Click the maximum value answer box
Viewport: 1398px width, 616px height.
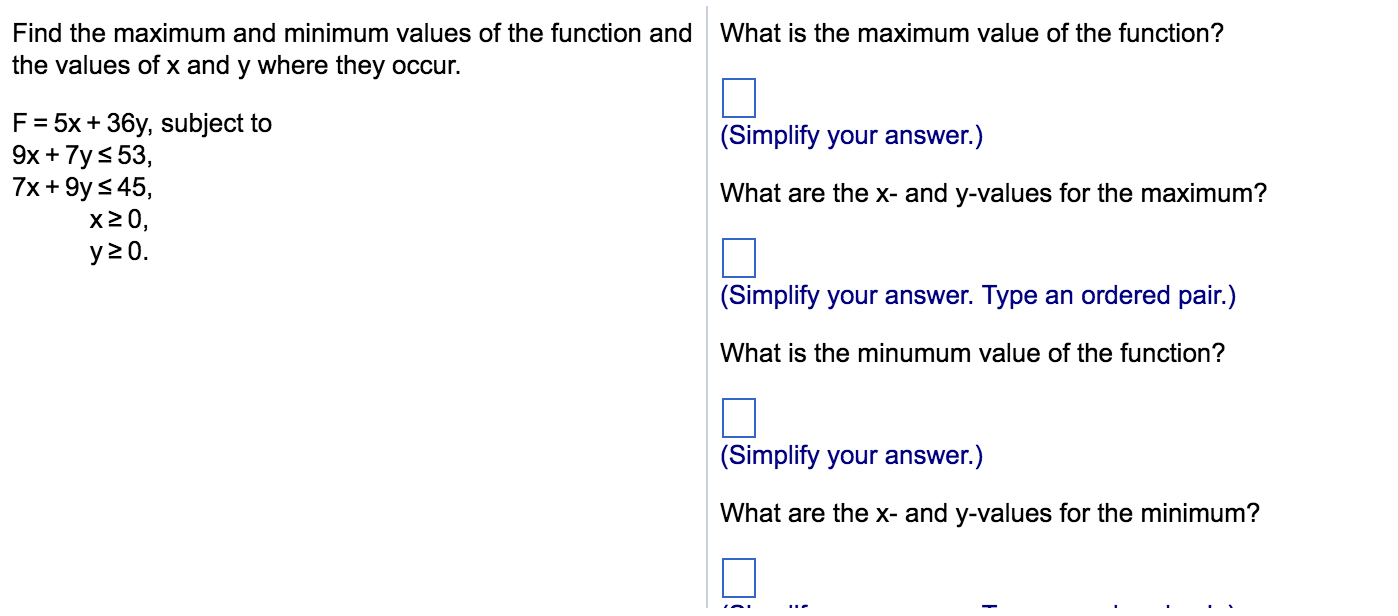click(x=738, y=98)
